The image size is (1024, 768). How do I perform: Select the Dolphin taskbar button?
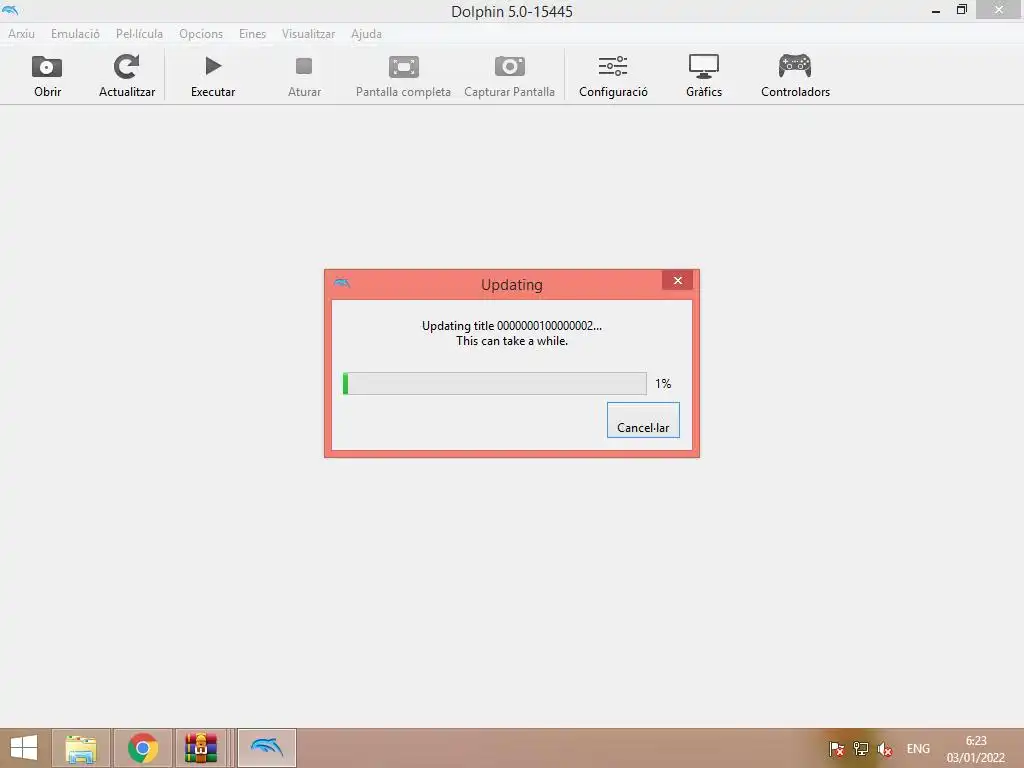[266, 748]
